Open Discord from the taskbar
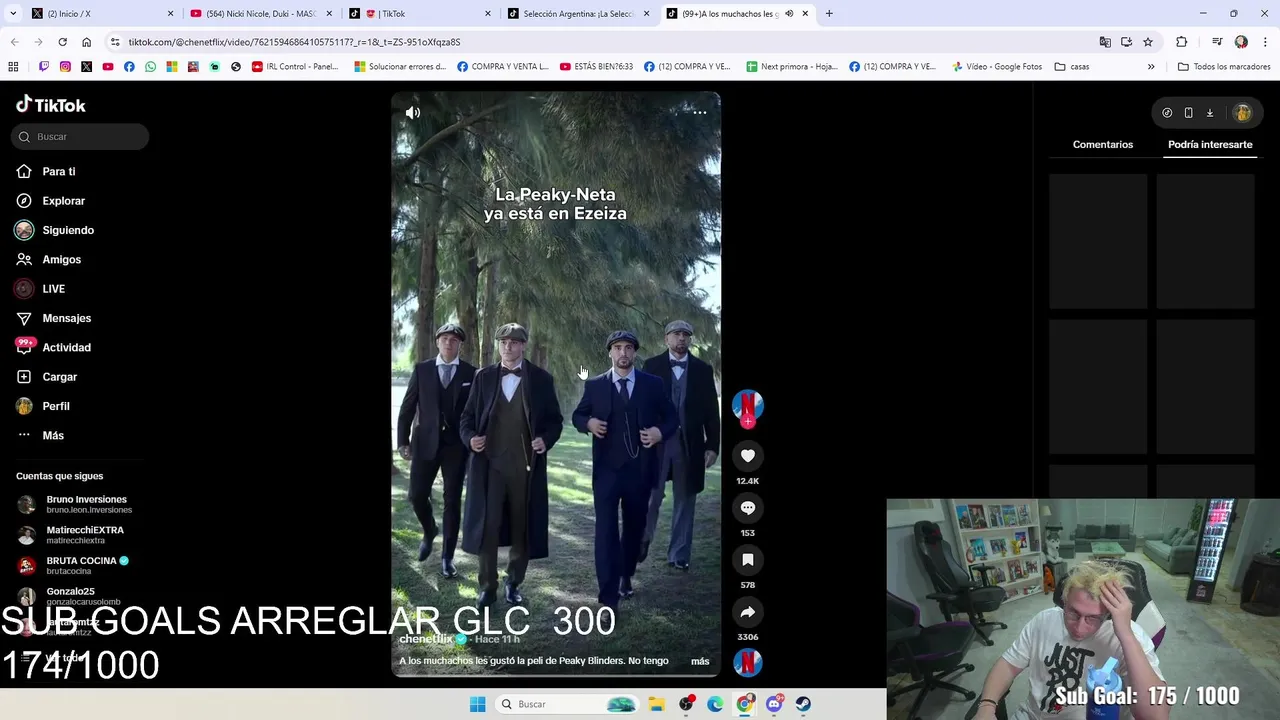 coord(774,704)
